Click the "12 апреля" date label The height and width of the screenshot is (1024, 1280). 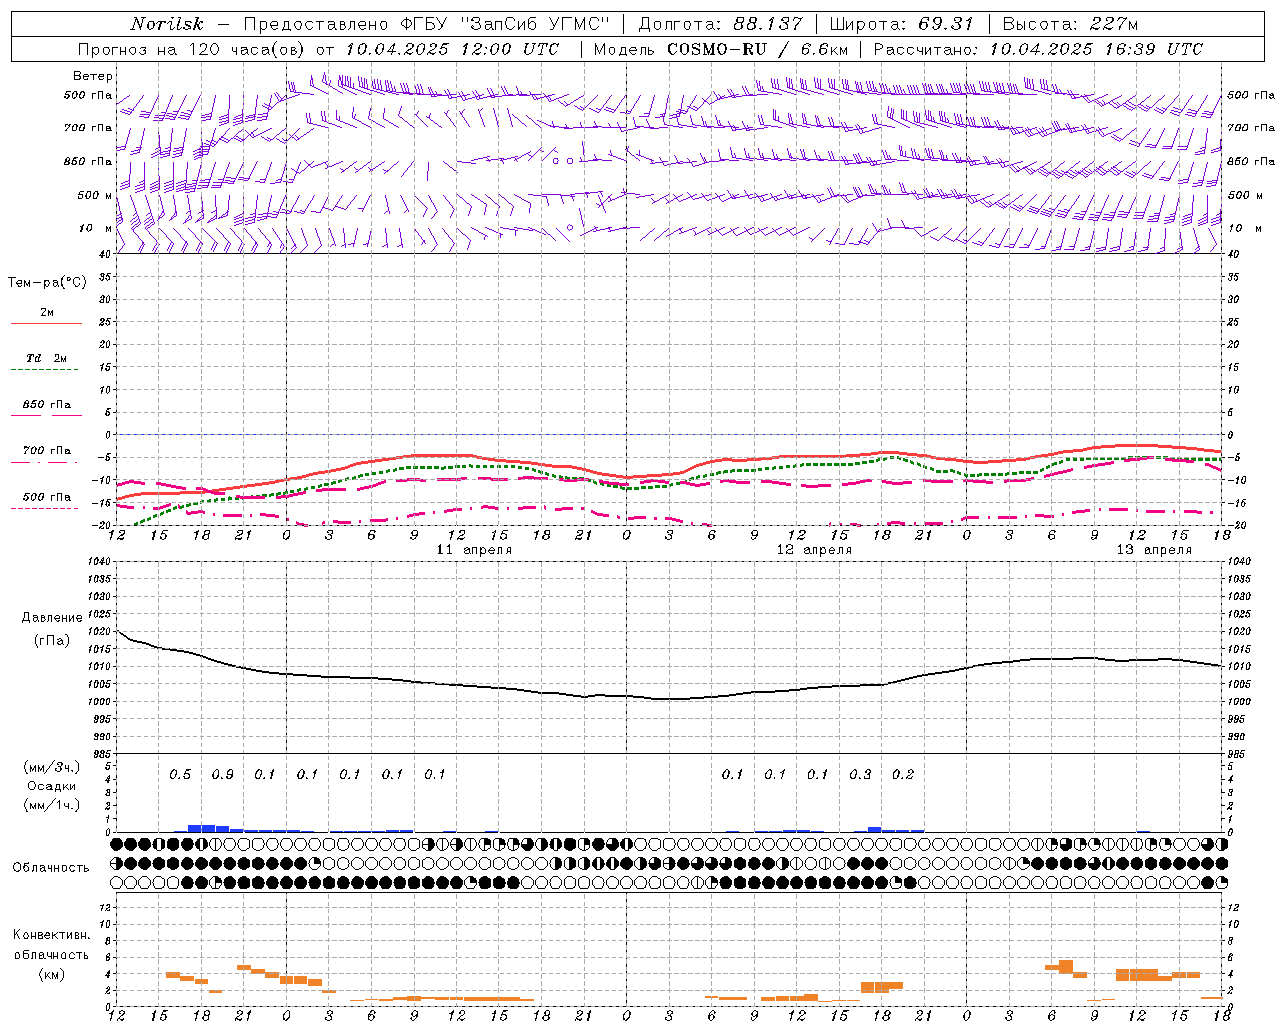coord(815,550)
